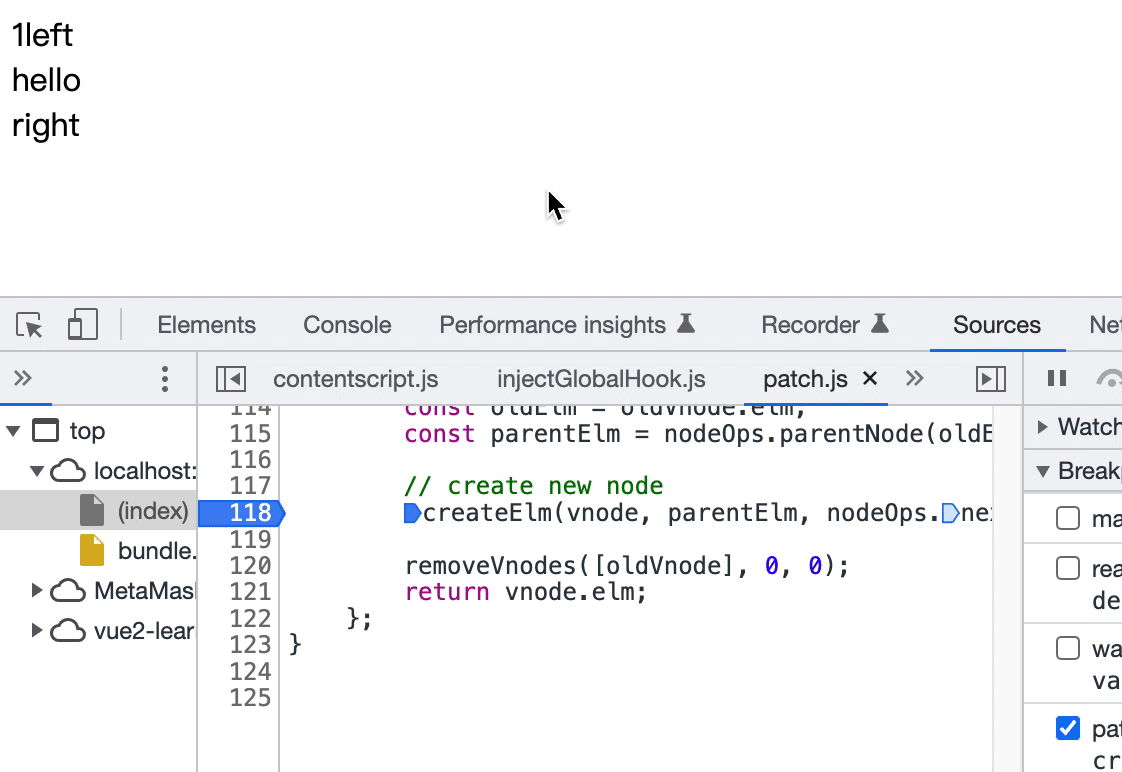1122x772 pixels.
Task: Activate the inspect element picker icon
Action: tap(29, 325)
